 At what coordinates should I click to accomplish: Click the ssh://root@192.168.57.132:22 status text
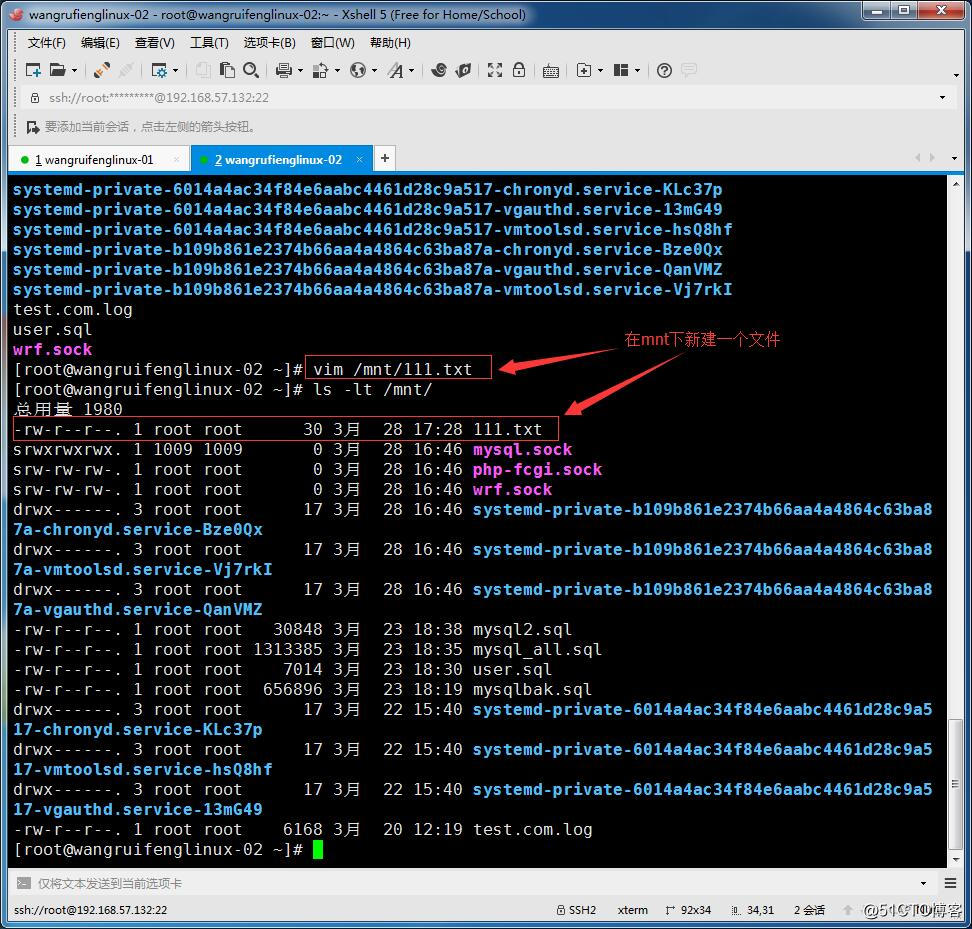click(91, 910)
